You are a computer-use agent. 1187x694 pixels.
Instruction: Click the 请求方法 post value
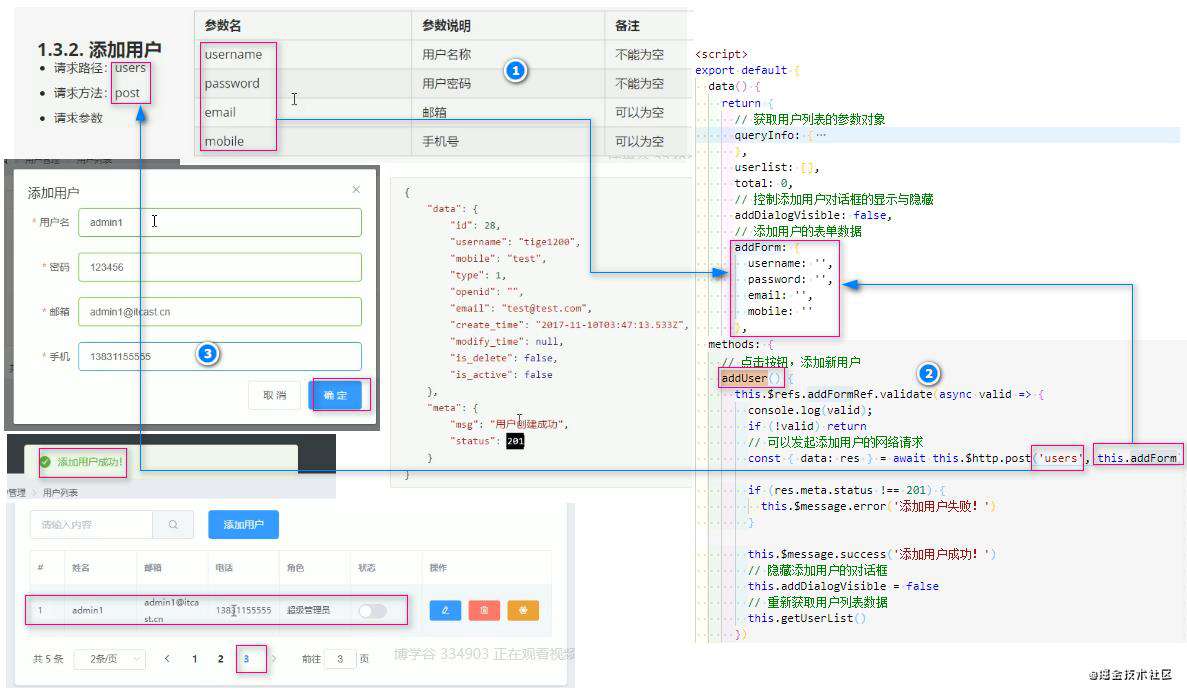click(127, 93)
